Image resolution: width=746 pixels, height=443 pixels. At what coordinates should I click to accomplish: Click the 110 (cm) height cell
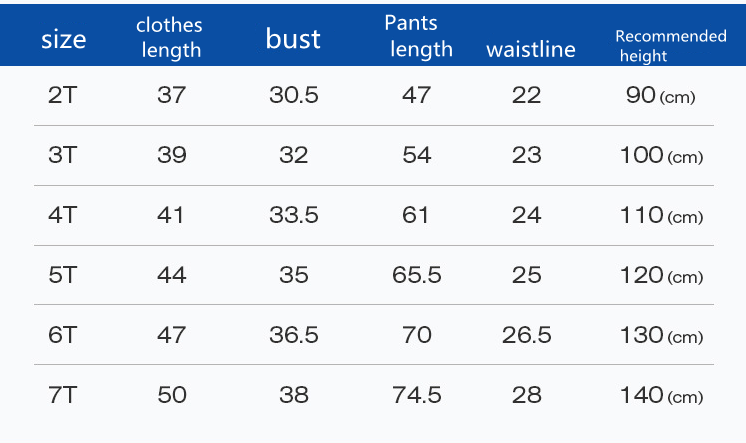click(x=661, y=216)
